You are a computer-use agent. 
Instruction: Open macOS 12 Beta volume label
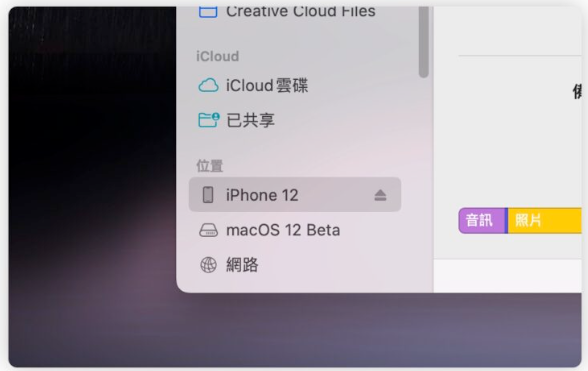coord(283,230)
